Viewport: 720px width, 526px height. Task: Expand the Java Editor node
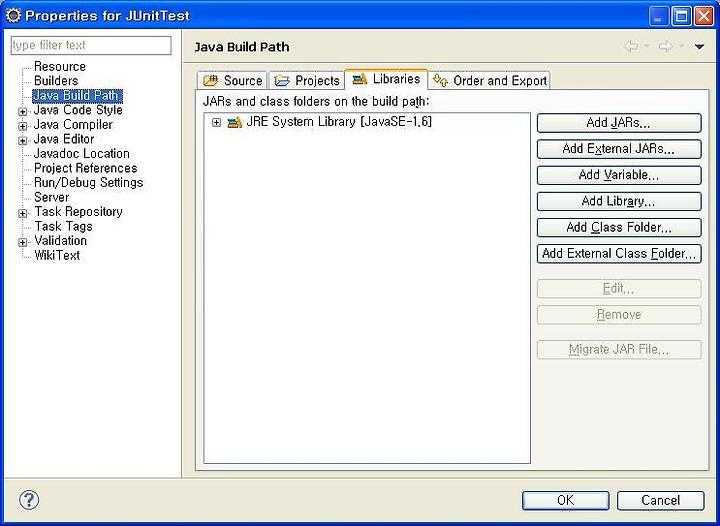pos(22,140)
